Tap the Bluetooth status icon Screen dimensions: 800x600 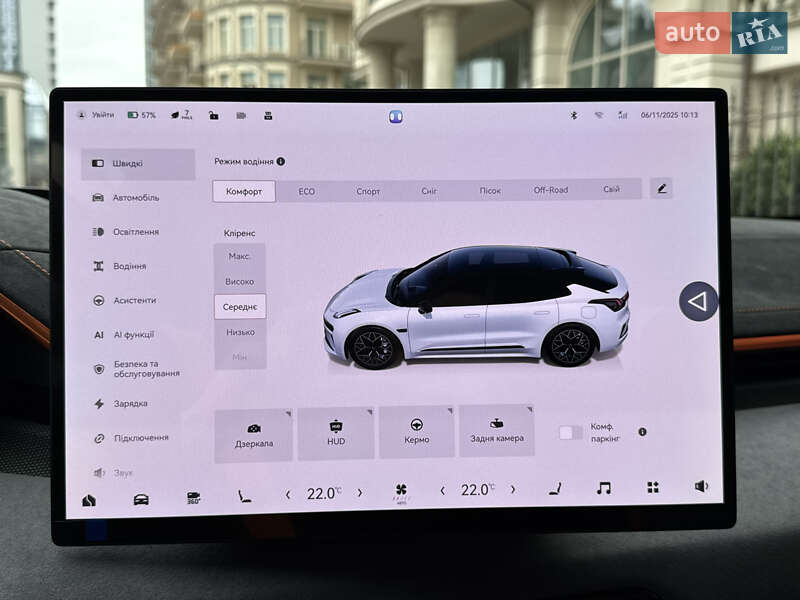574,115
